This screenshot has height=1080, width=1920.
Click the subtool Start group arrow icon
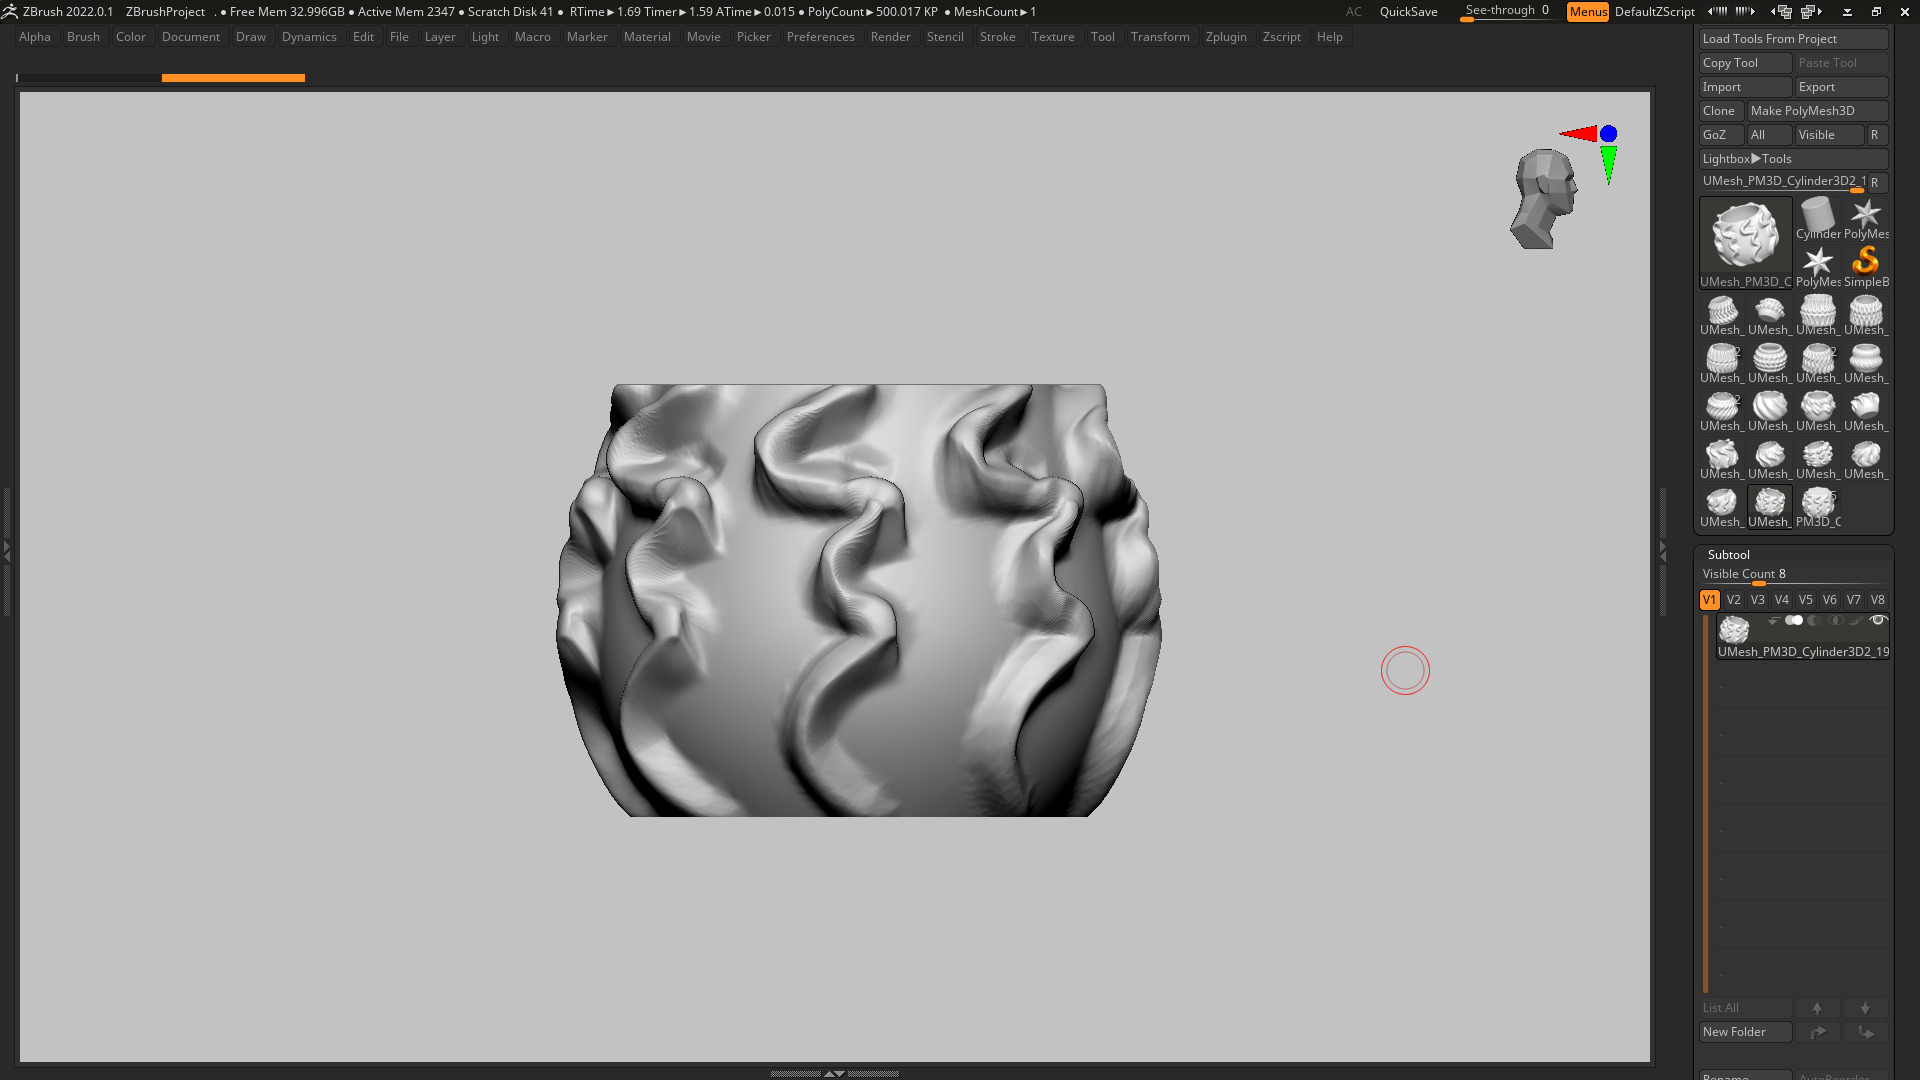1773,621
